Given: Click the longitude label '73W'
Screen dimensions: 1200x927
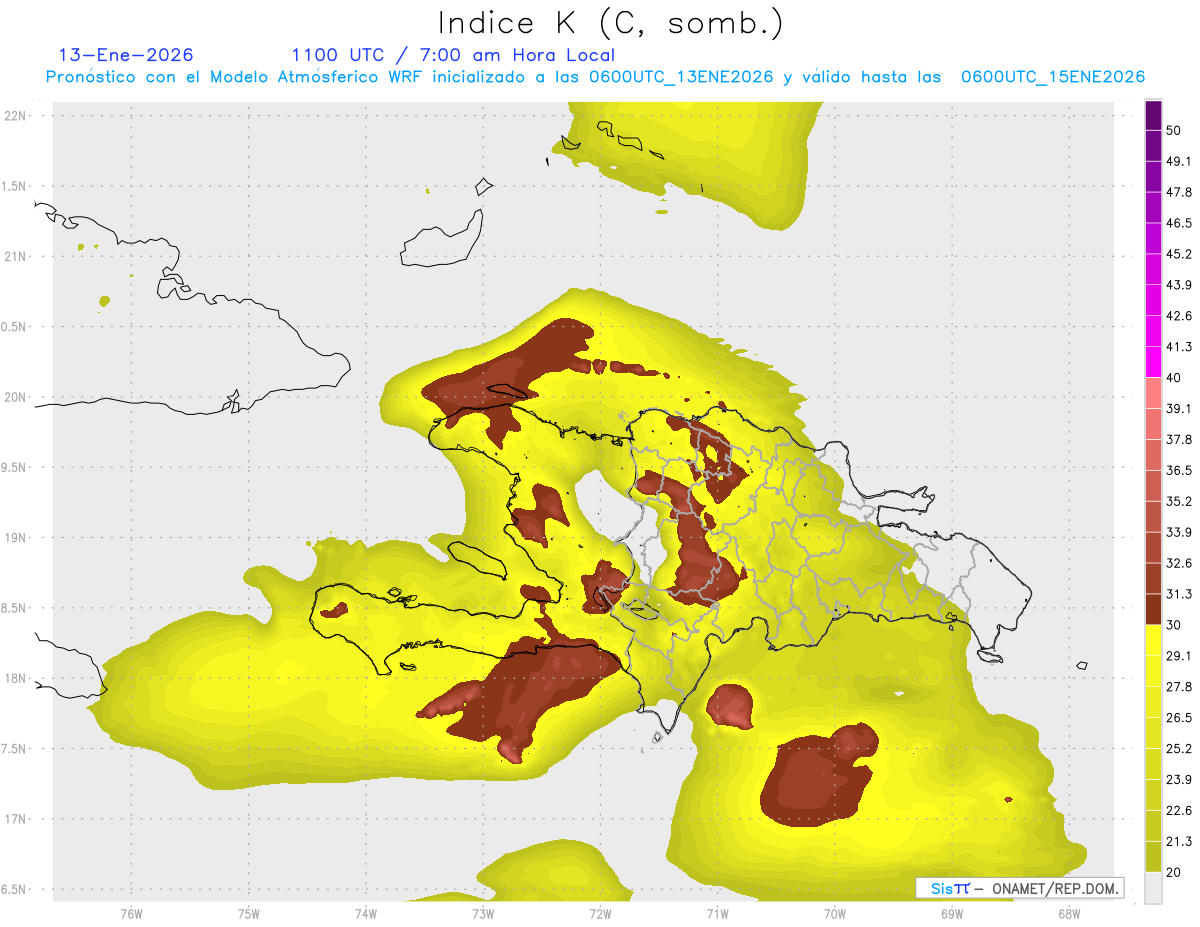Looking at the screenshot, I should 483,913.
